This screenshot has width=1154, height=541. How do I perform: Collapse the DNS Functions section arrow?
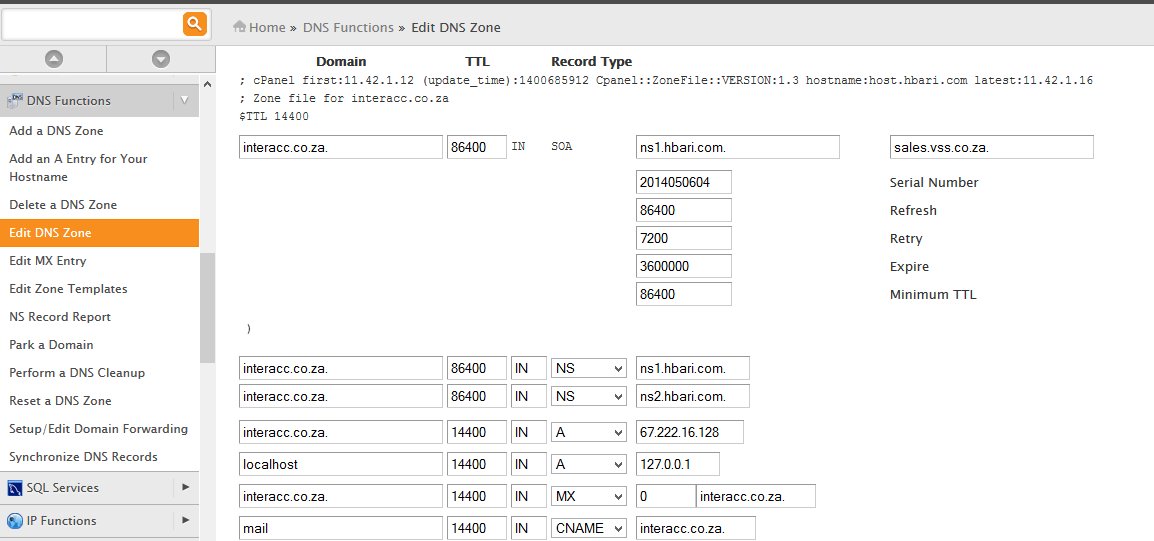(185, 100)
